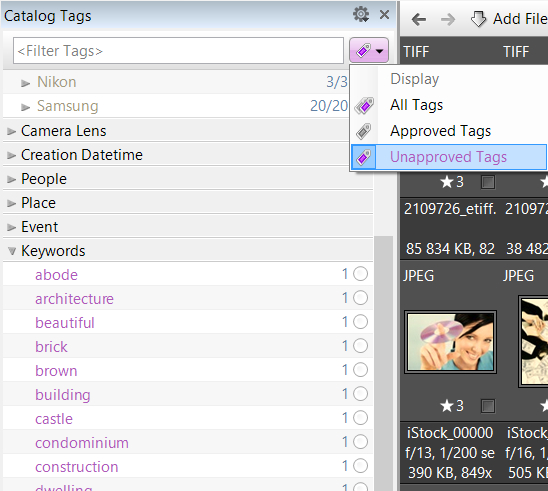The width and height of the screenshot is (548, 491).
Task: Click the Samsung 20/20 count
Action: tap(329, 106)
